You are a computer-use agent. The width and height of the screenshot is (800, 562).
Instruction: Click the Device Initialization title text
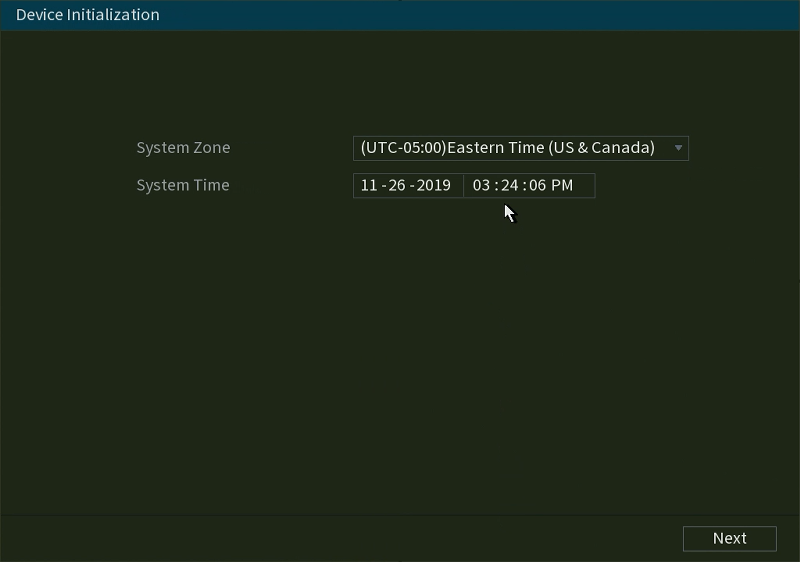(x=88, y=15)
